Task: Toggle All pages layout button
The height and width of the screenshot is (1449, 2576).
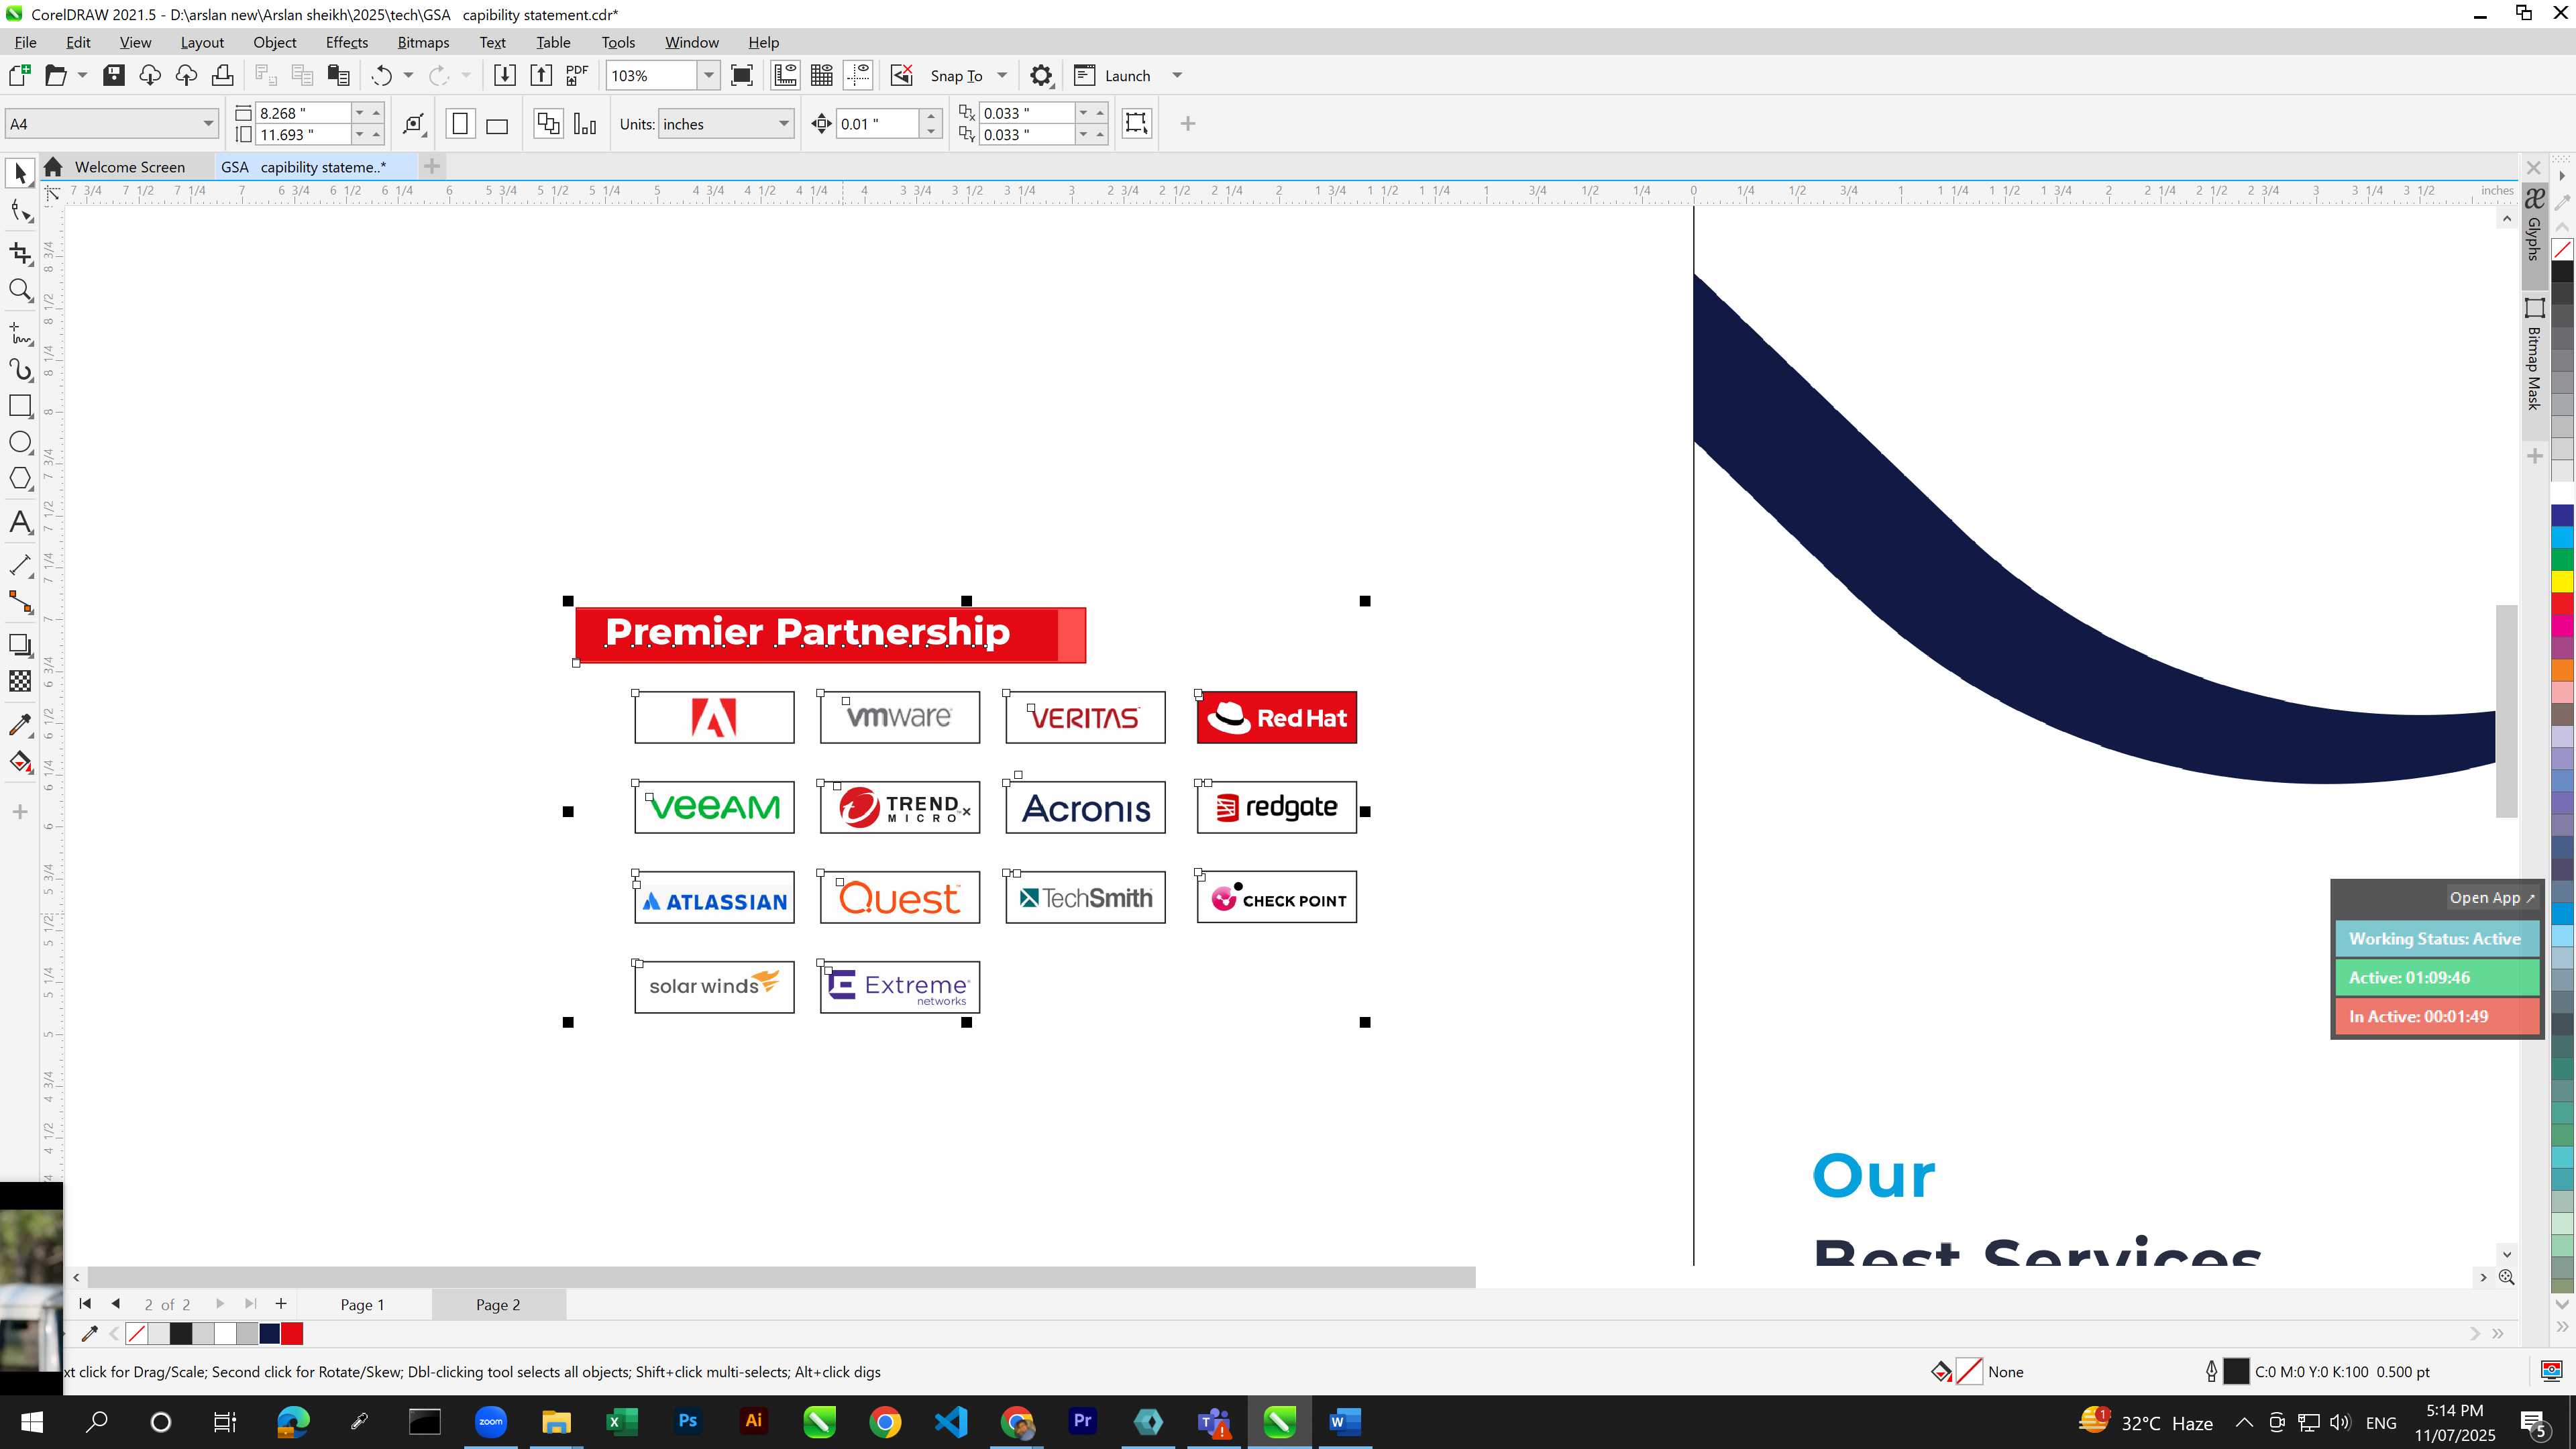Action: pyautogui.click(x=548, y=124)
